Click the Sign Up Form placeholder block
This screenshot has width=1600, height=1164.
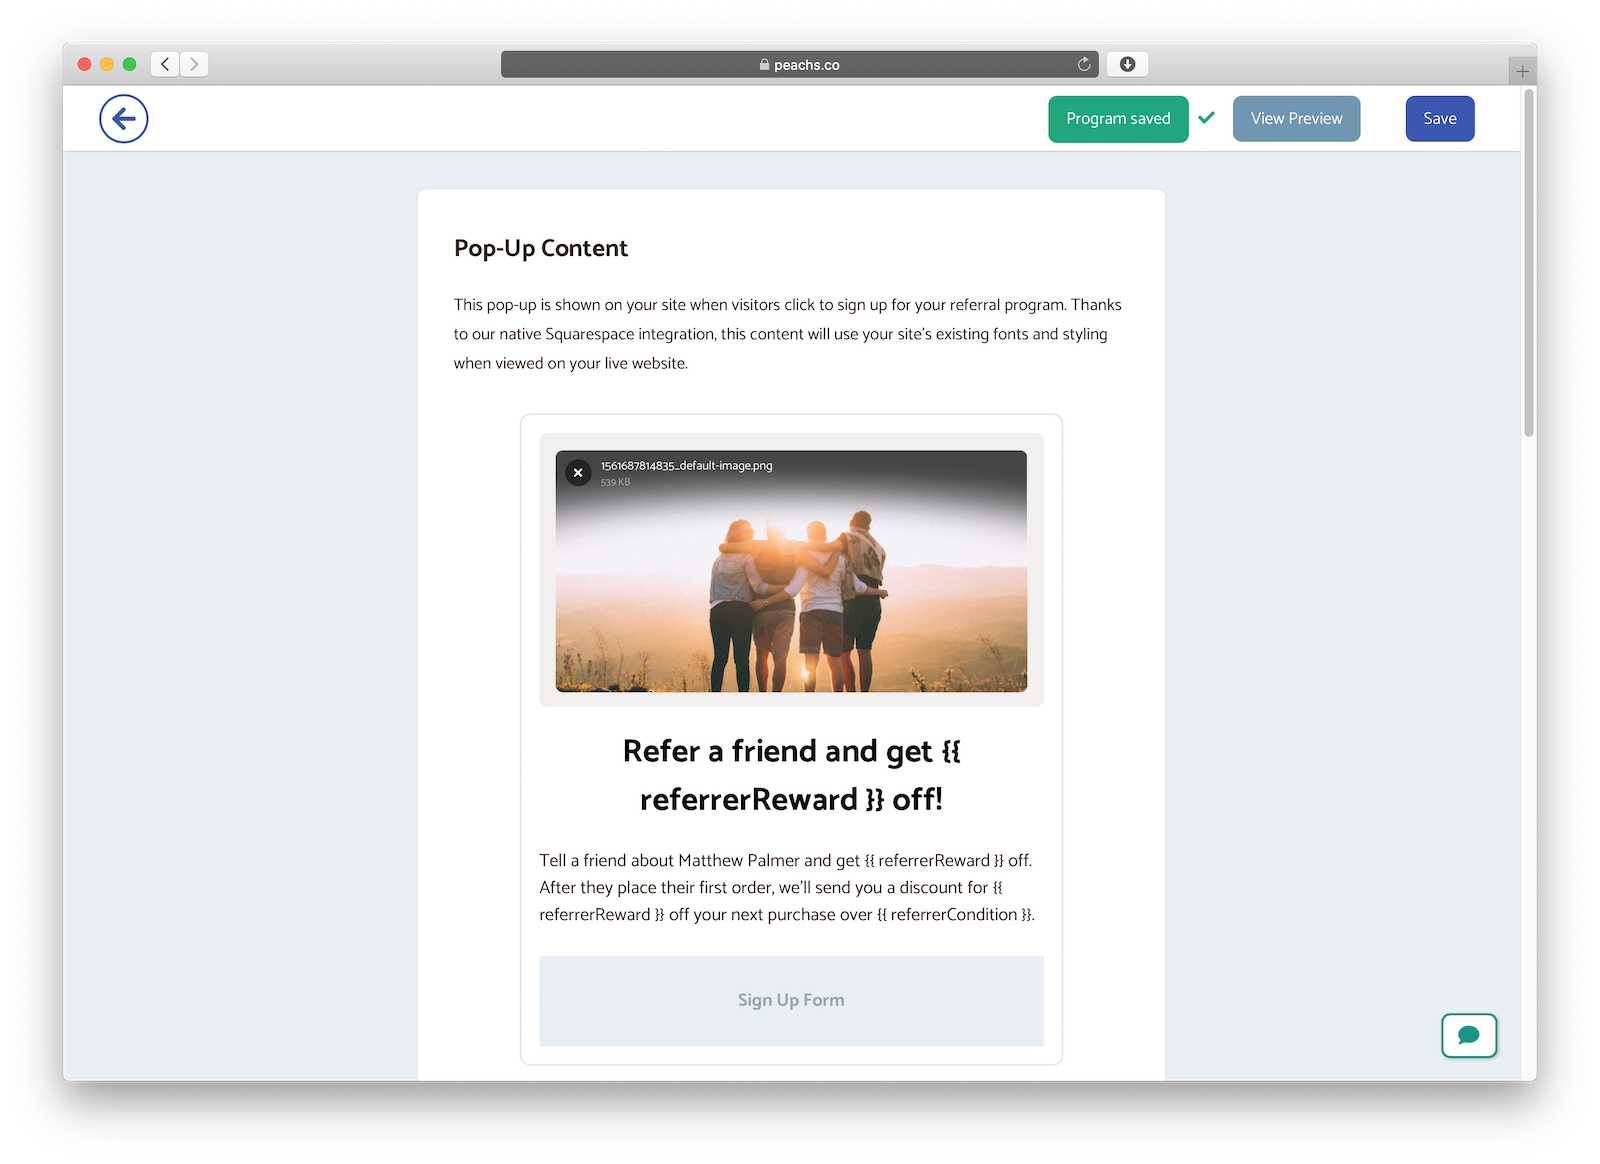click(x=791, y=1001)
